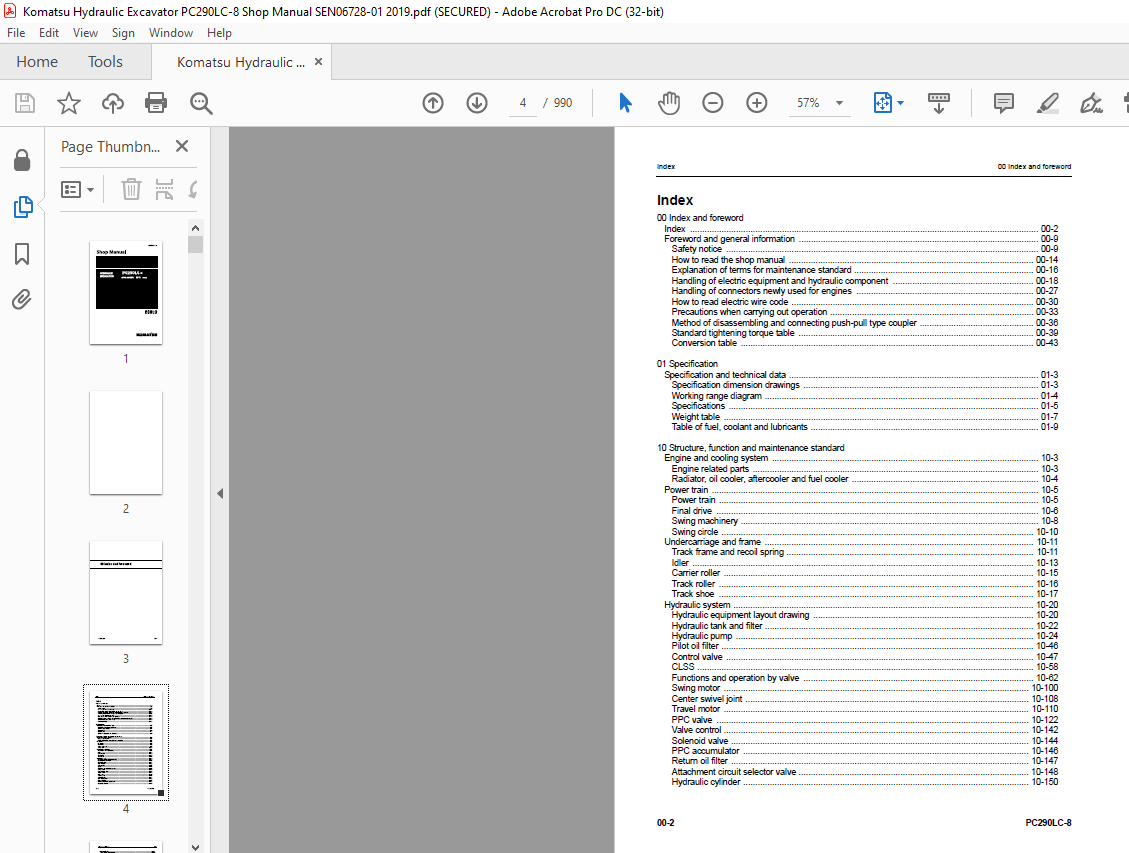Activate the Hand pan tool
Viewport: 1129px width, 853px height.
click(x=669, y=103)
